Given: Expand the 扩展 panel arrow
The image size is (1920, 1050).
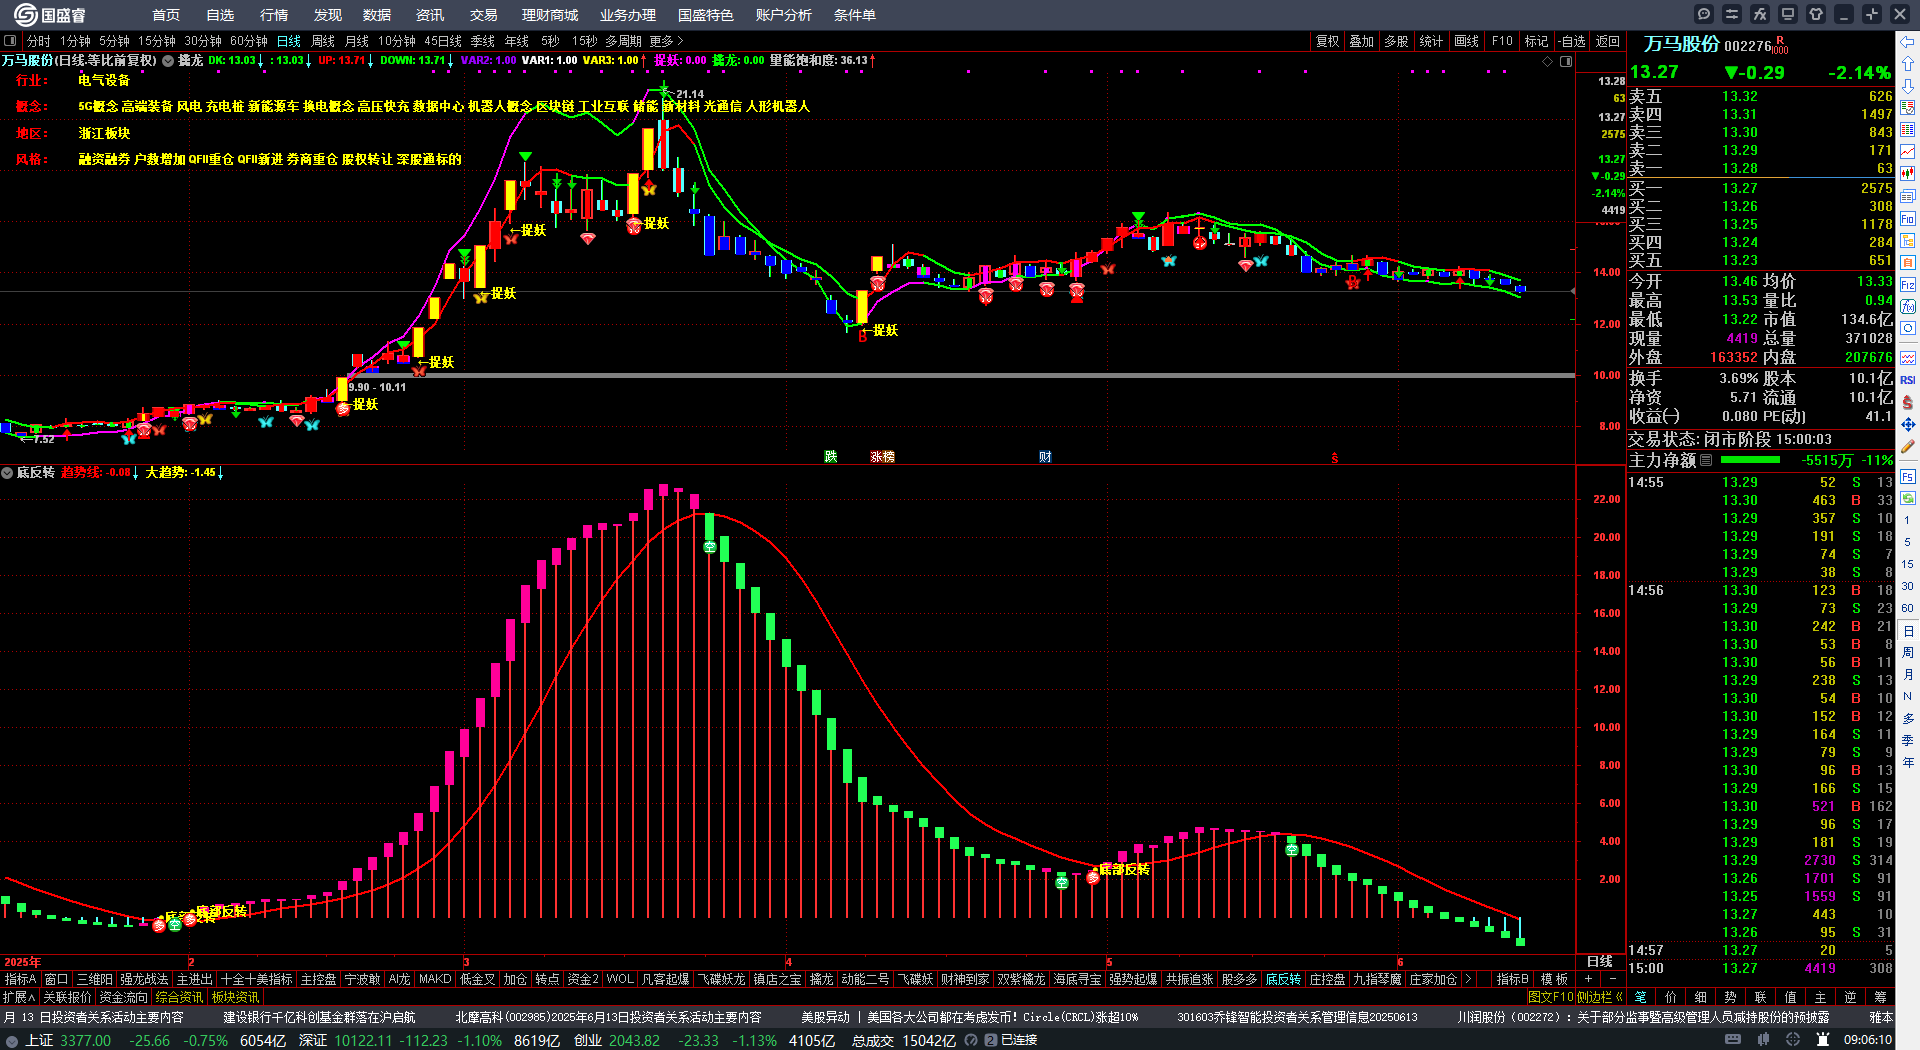Looking at the screenshot, I should pyautogui.click(x=19, y=997).
